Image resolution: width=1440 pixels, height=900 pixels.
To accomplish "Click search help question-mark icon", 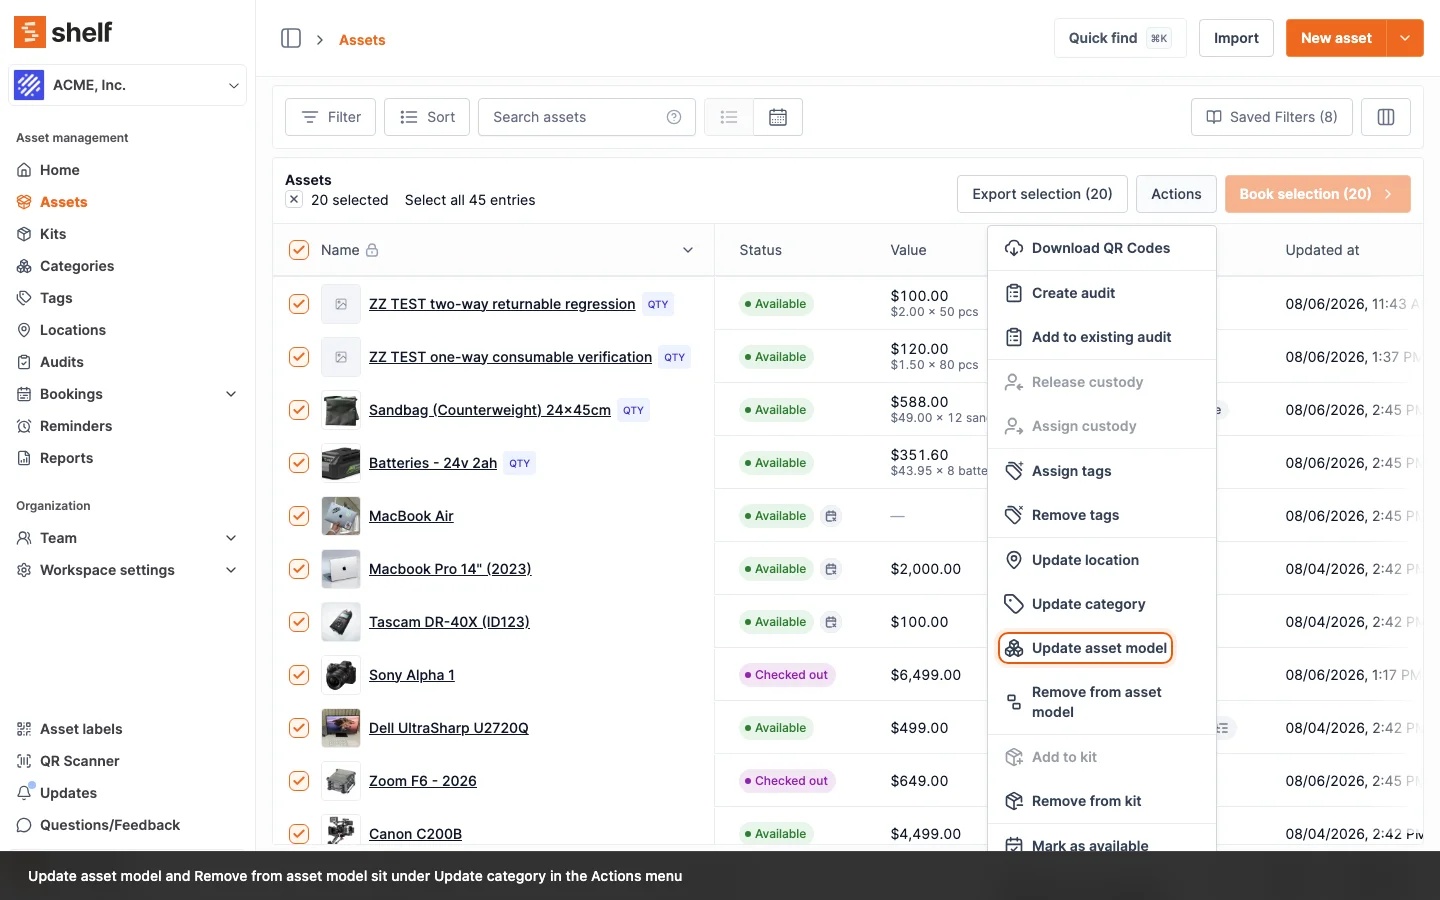I will pos(674,117).
